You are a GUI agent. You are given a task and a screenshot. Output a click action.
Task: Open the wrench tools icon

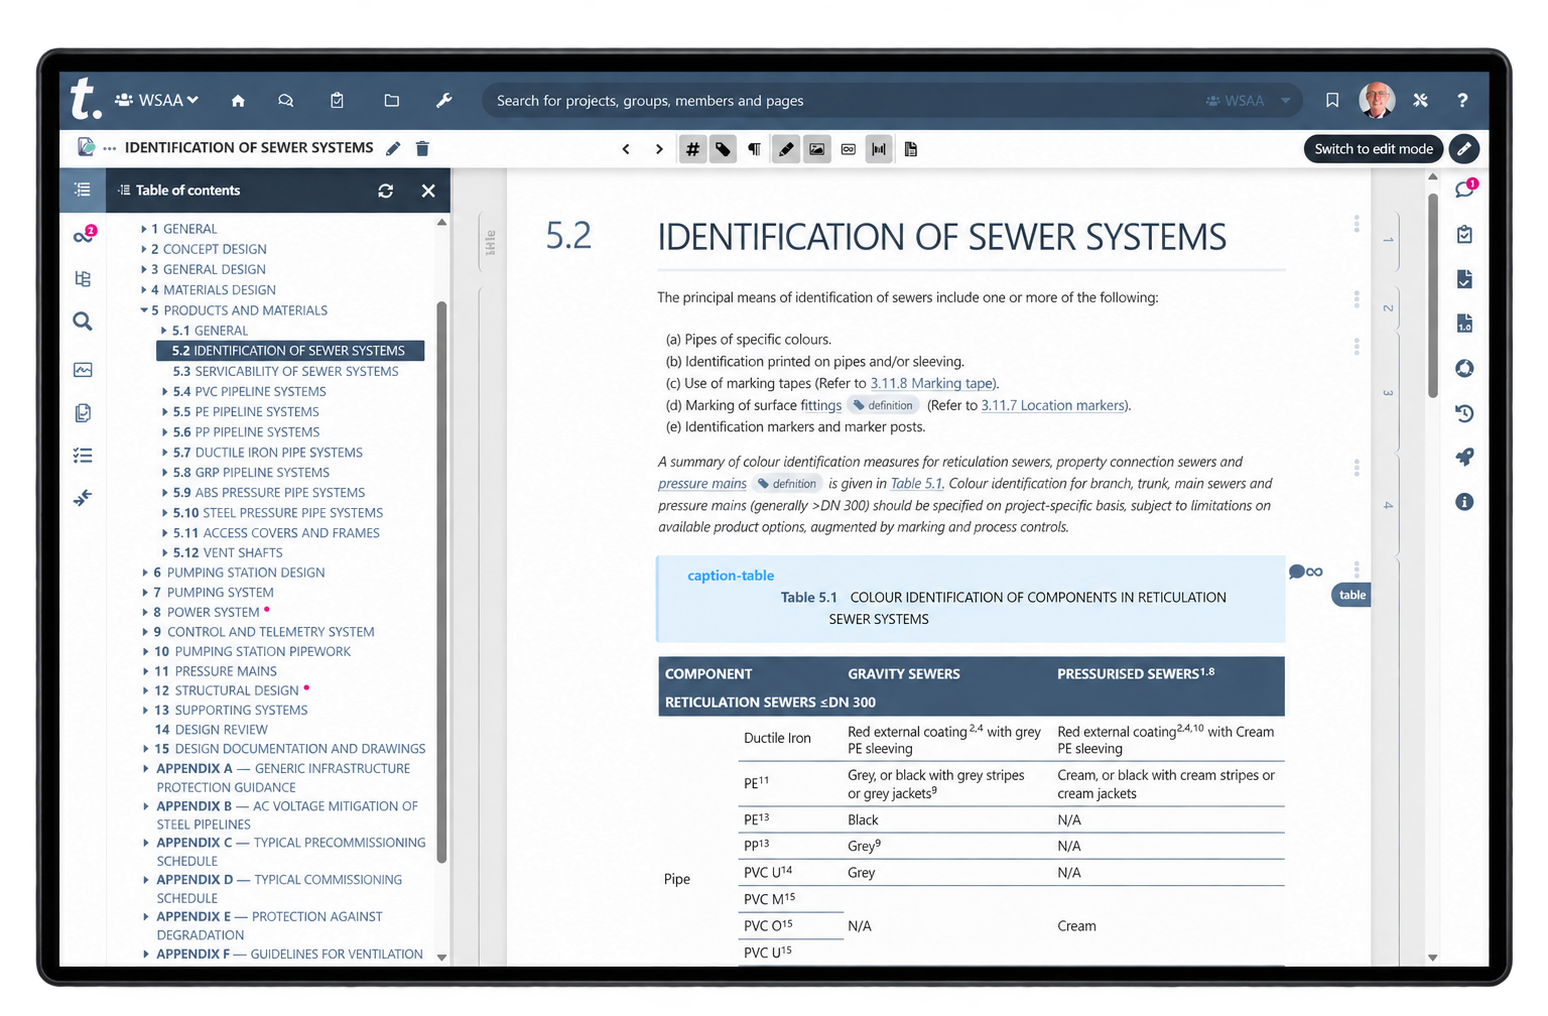444,100
